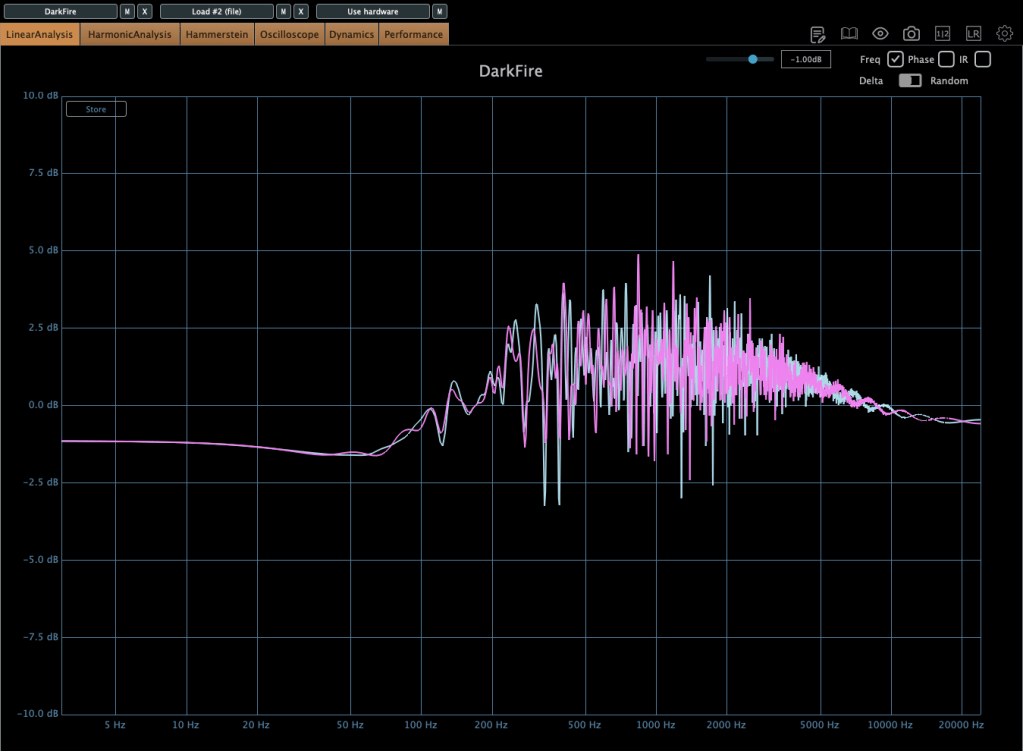The image size is (1023, 751).
Task: Enable the Phase checkbox
Action: click(946, 60)
